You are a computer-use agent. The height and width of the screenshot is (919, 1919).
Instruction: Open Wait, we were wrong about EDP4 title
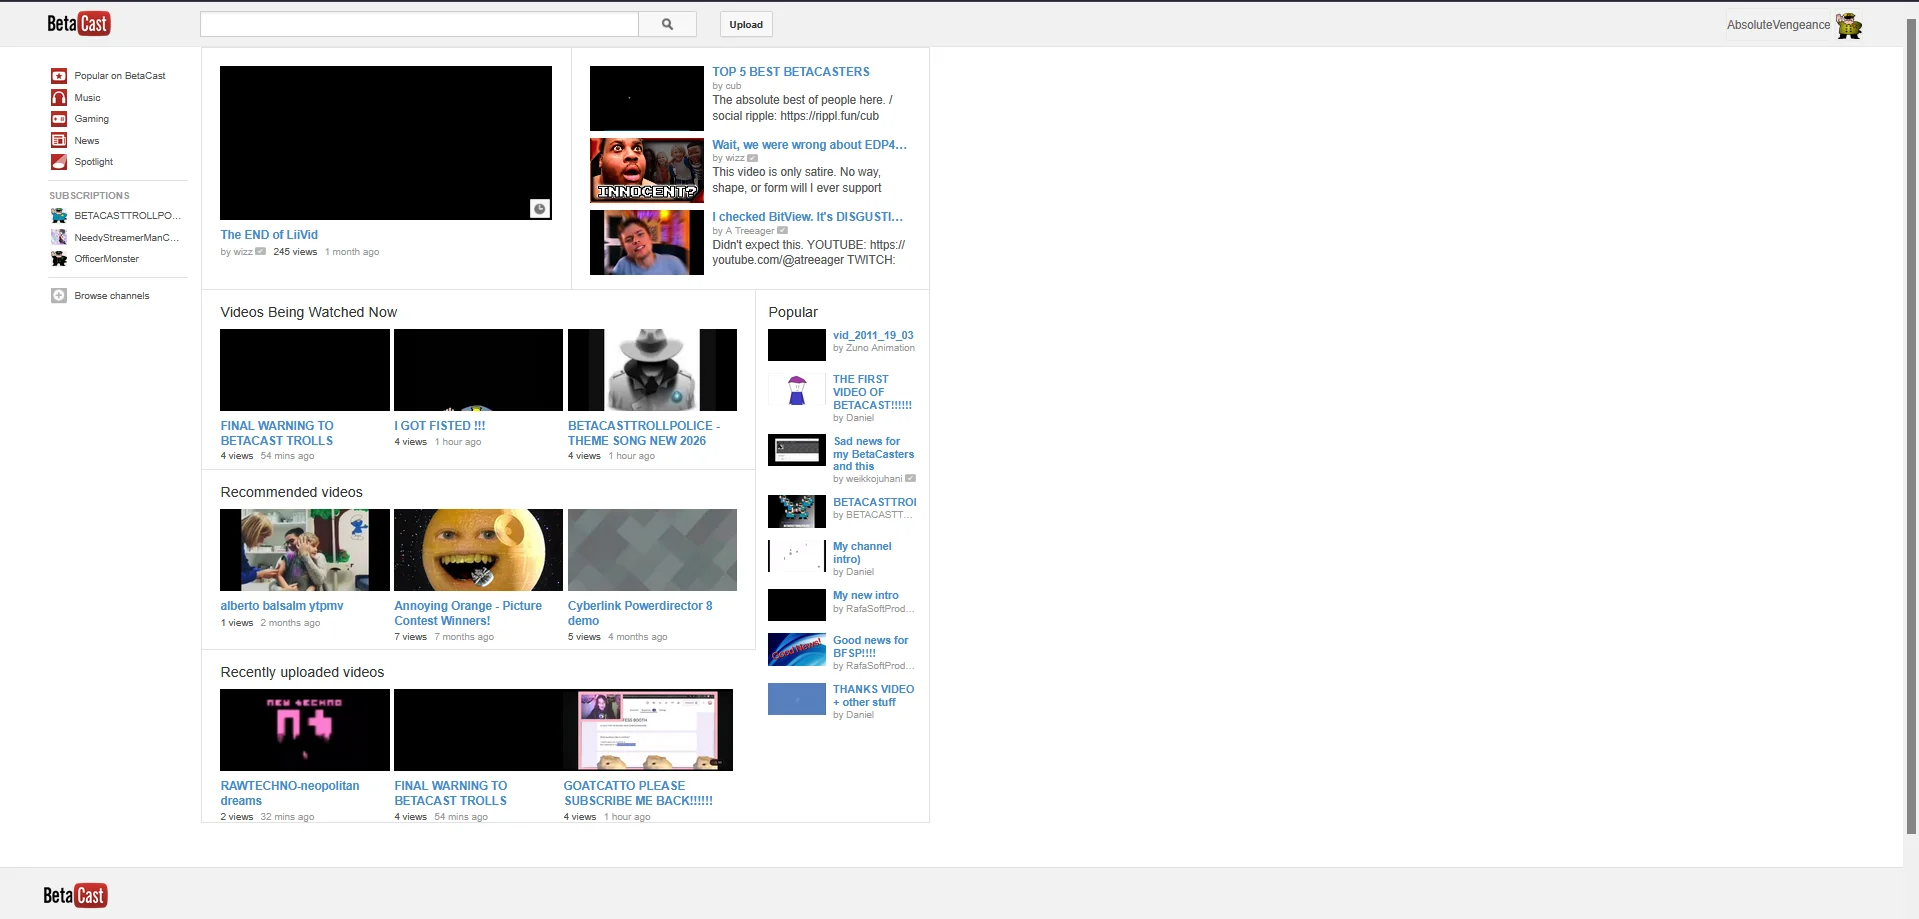pyautogui.click(x=809, y=145)
